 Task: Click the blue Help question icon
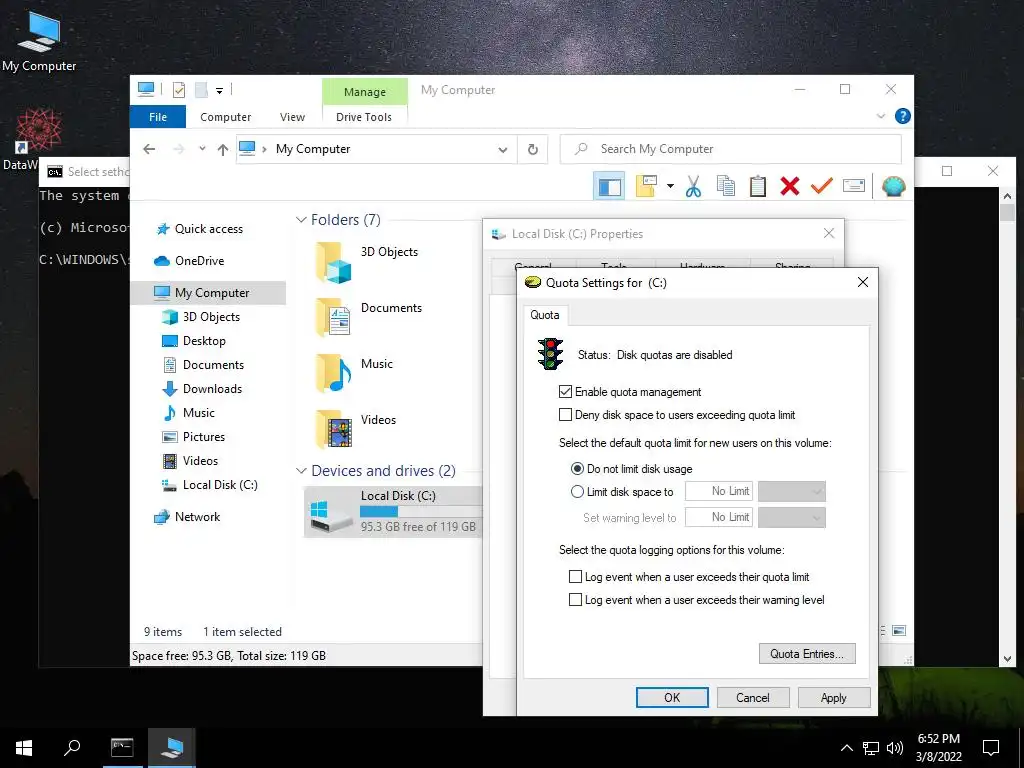(x=903, y=116)
